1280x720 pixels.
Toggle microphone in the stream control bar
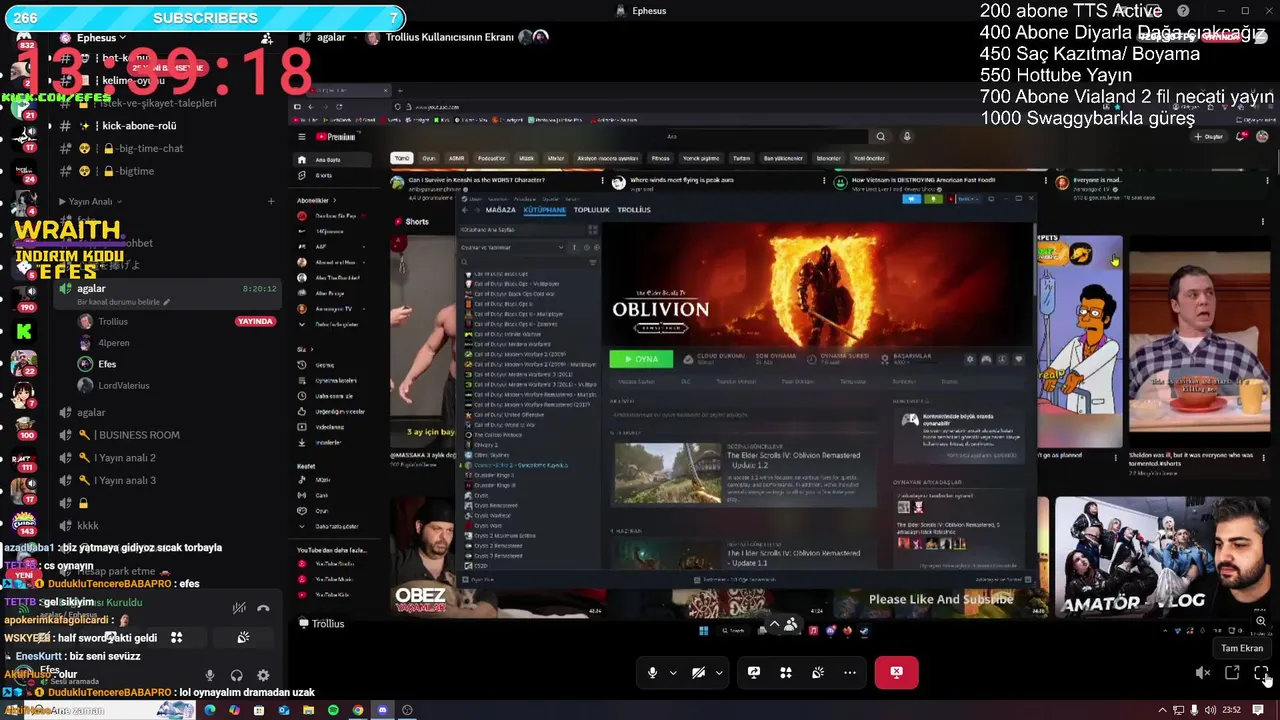(x=652, y=673)
